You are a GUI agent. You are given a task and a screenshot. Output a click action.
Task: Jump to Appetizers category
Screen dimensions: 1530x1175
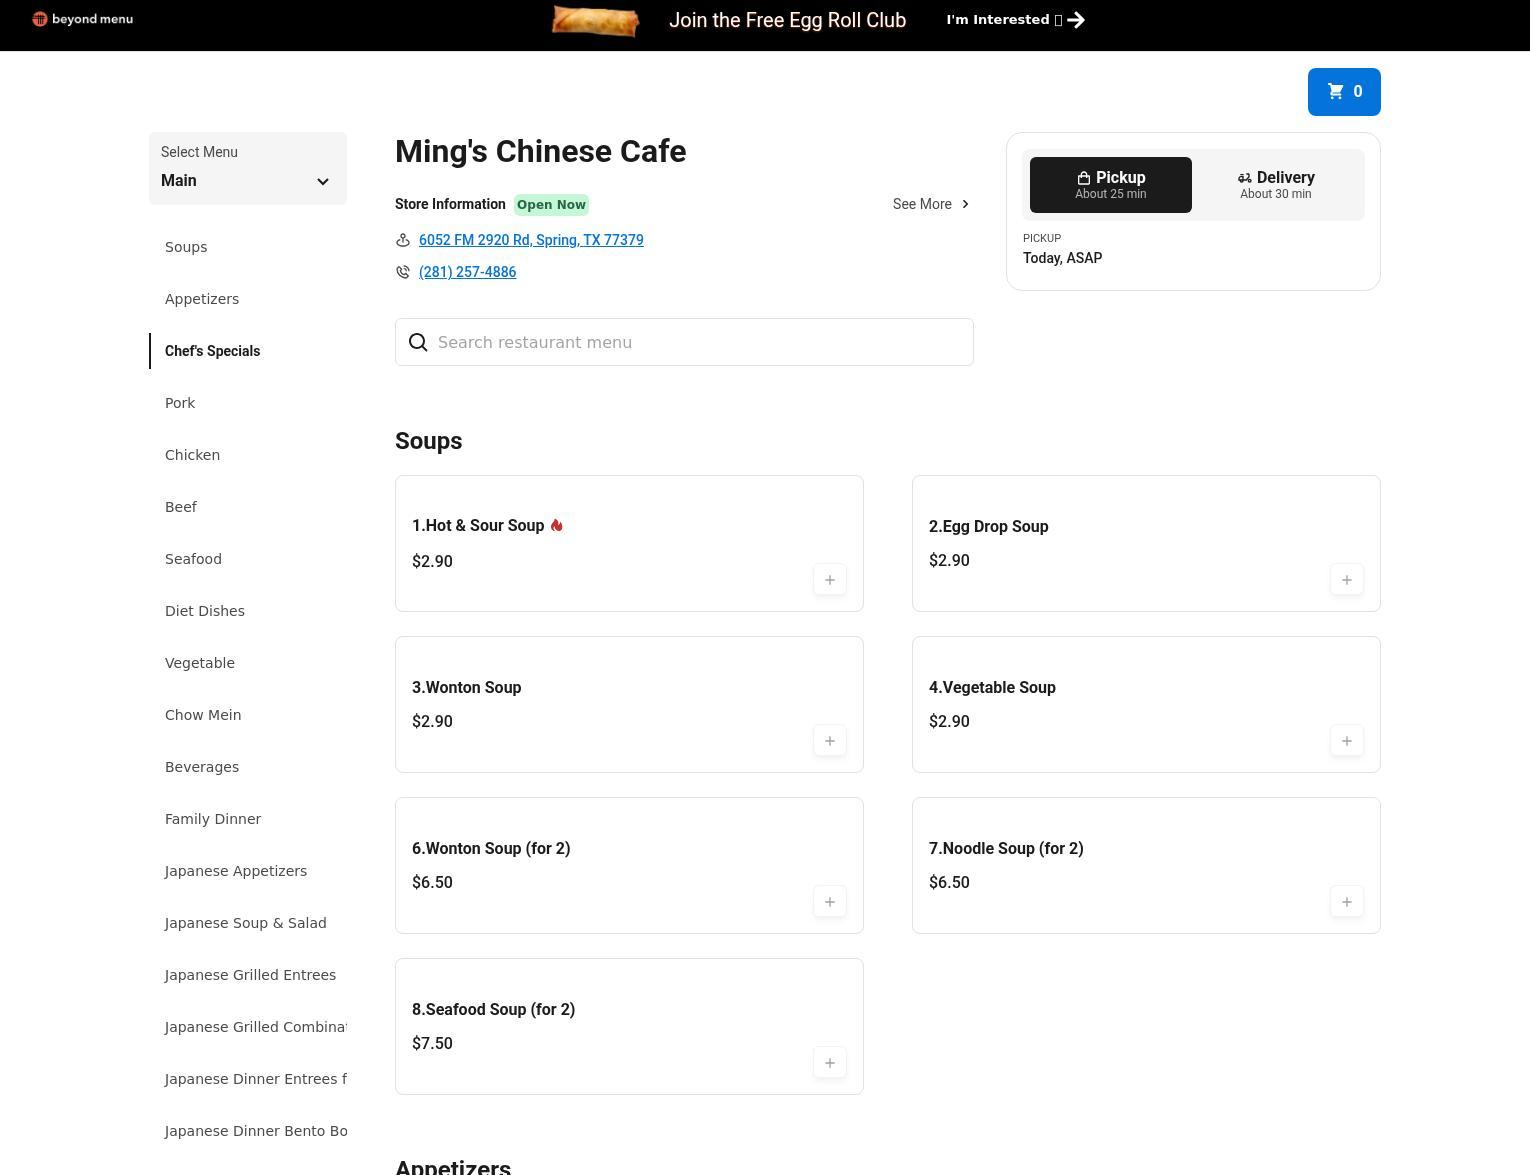click(202, 299)
